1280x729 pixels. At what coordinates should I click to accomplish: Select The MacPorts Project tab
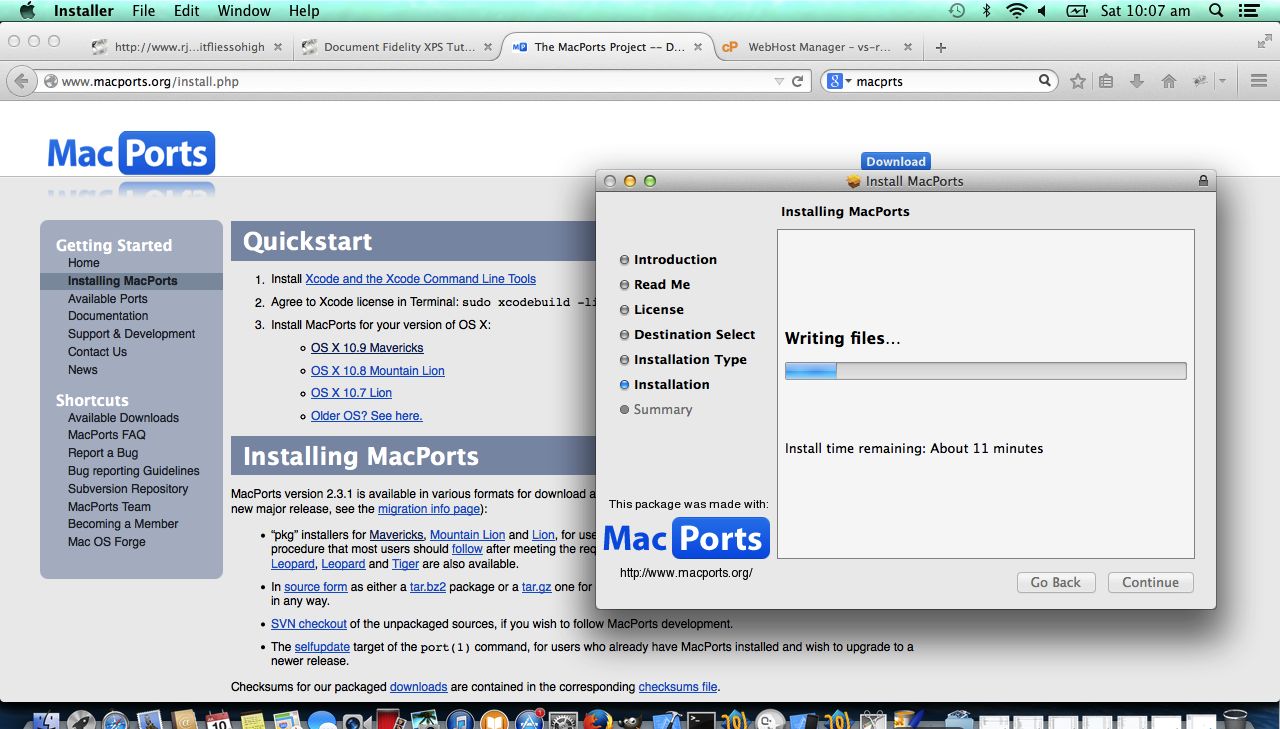coord(609,47)
